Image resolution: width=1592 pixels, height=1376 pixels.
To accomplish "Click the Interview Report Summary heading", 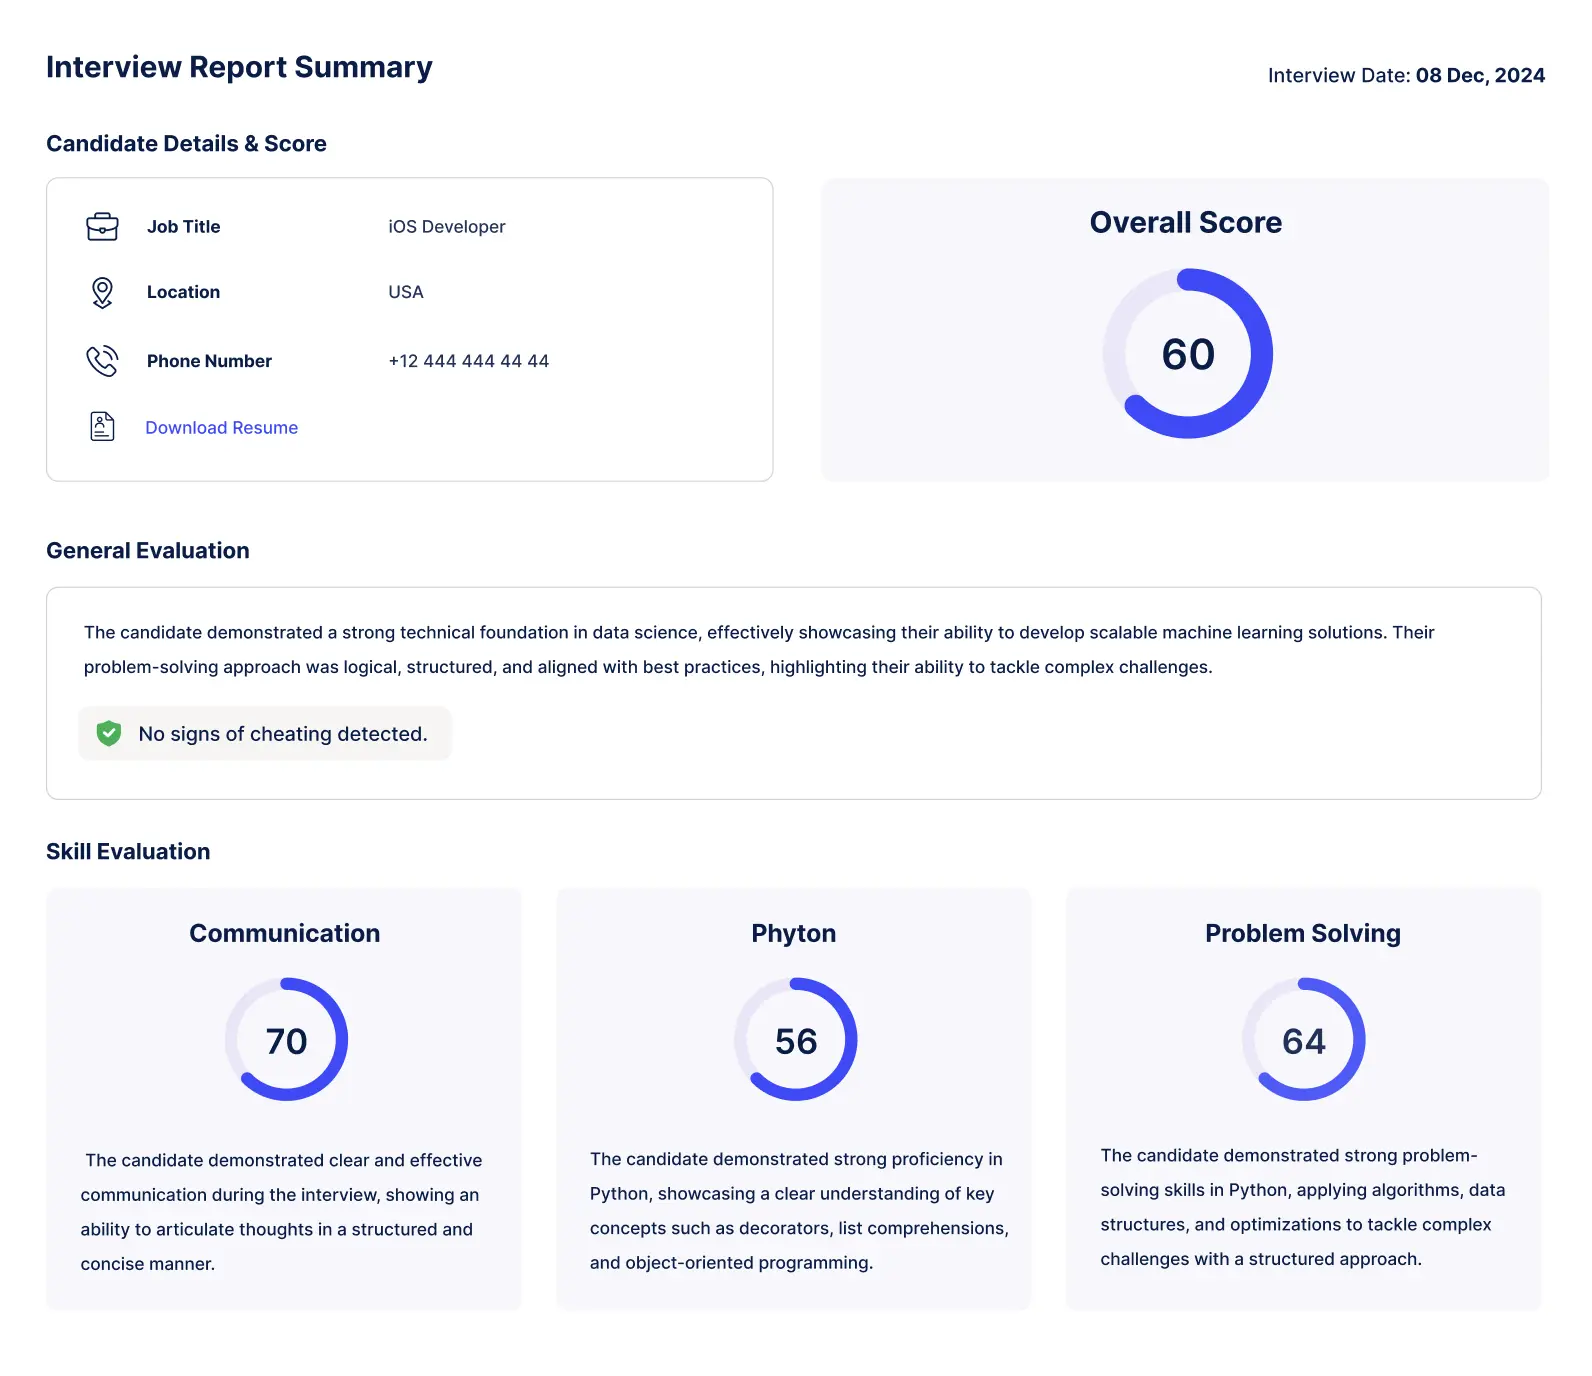I will pyautogui.click(x=239, y=67).
